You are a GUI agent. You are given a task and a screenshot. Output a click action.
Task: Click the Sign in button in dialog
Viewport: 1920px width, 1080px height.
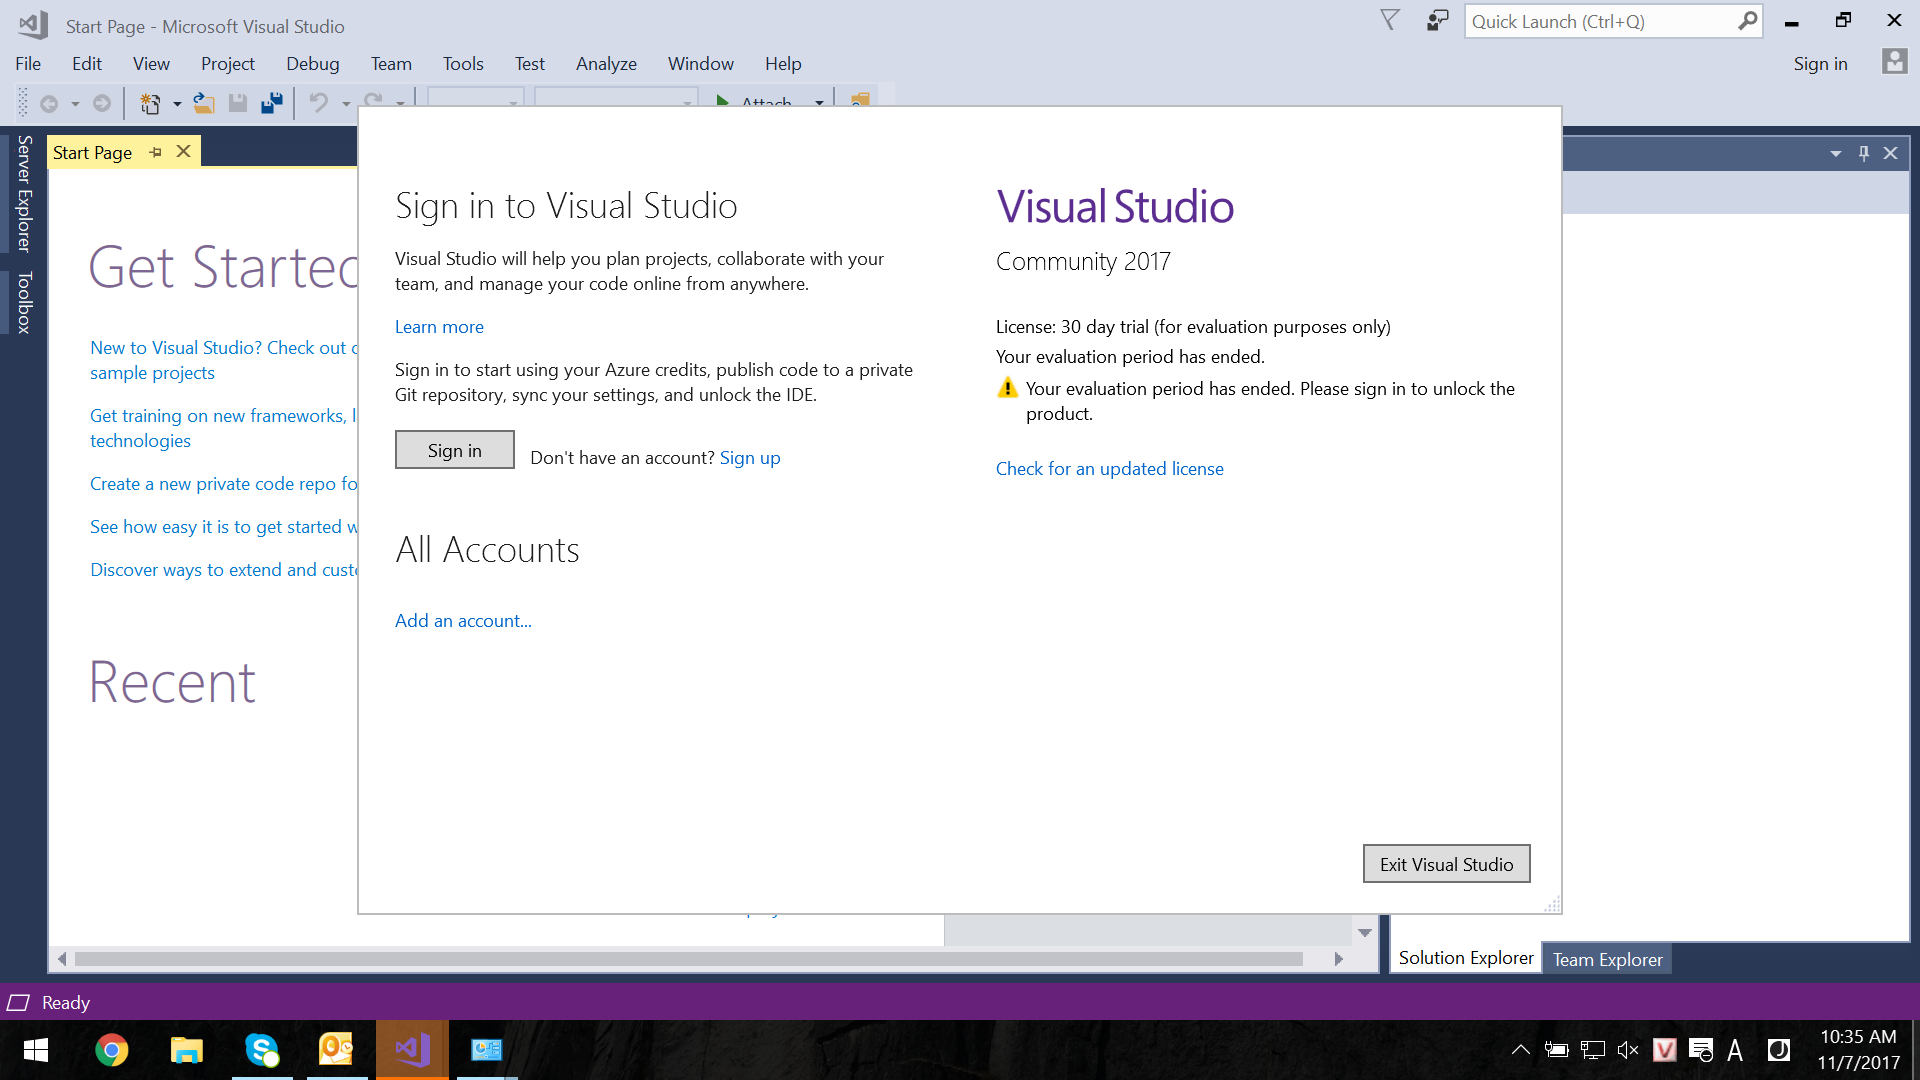(x=455, y=450)
